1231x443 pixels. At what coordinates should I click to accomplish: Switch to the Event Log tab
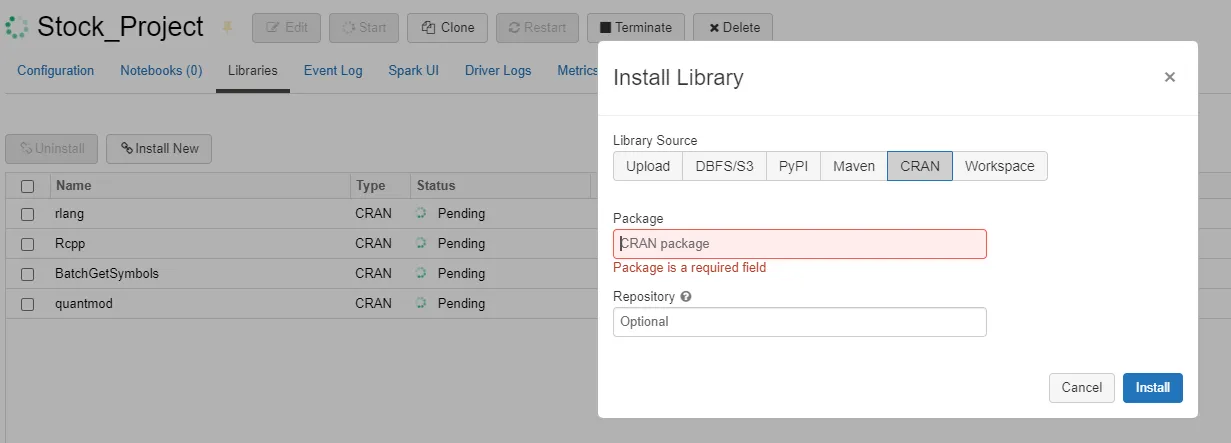(333, 71)
